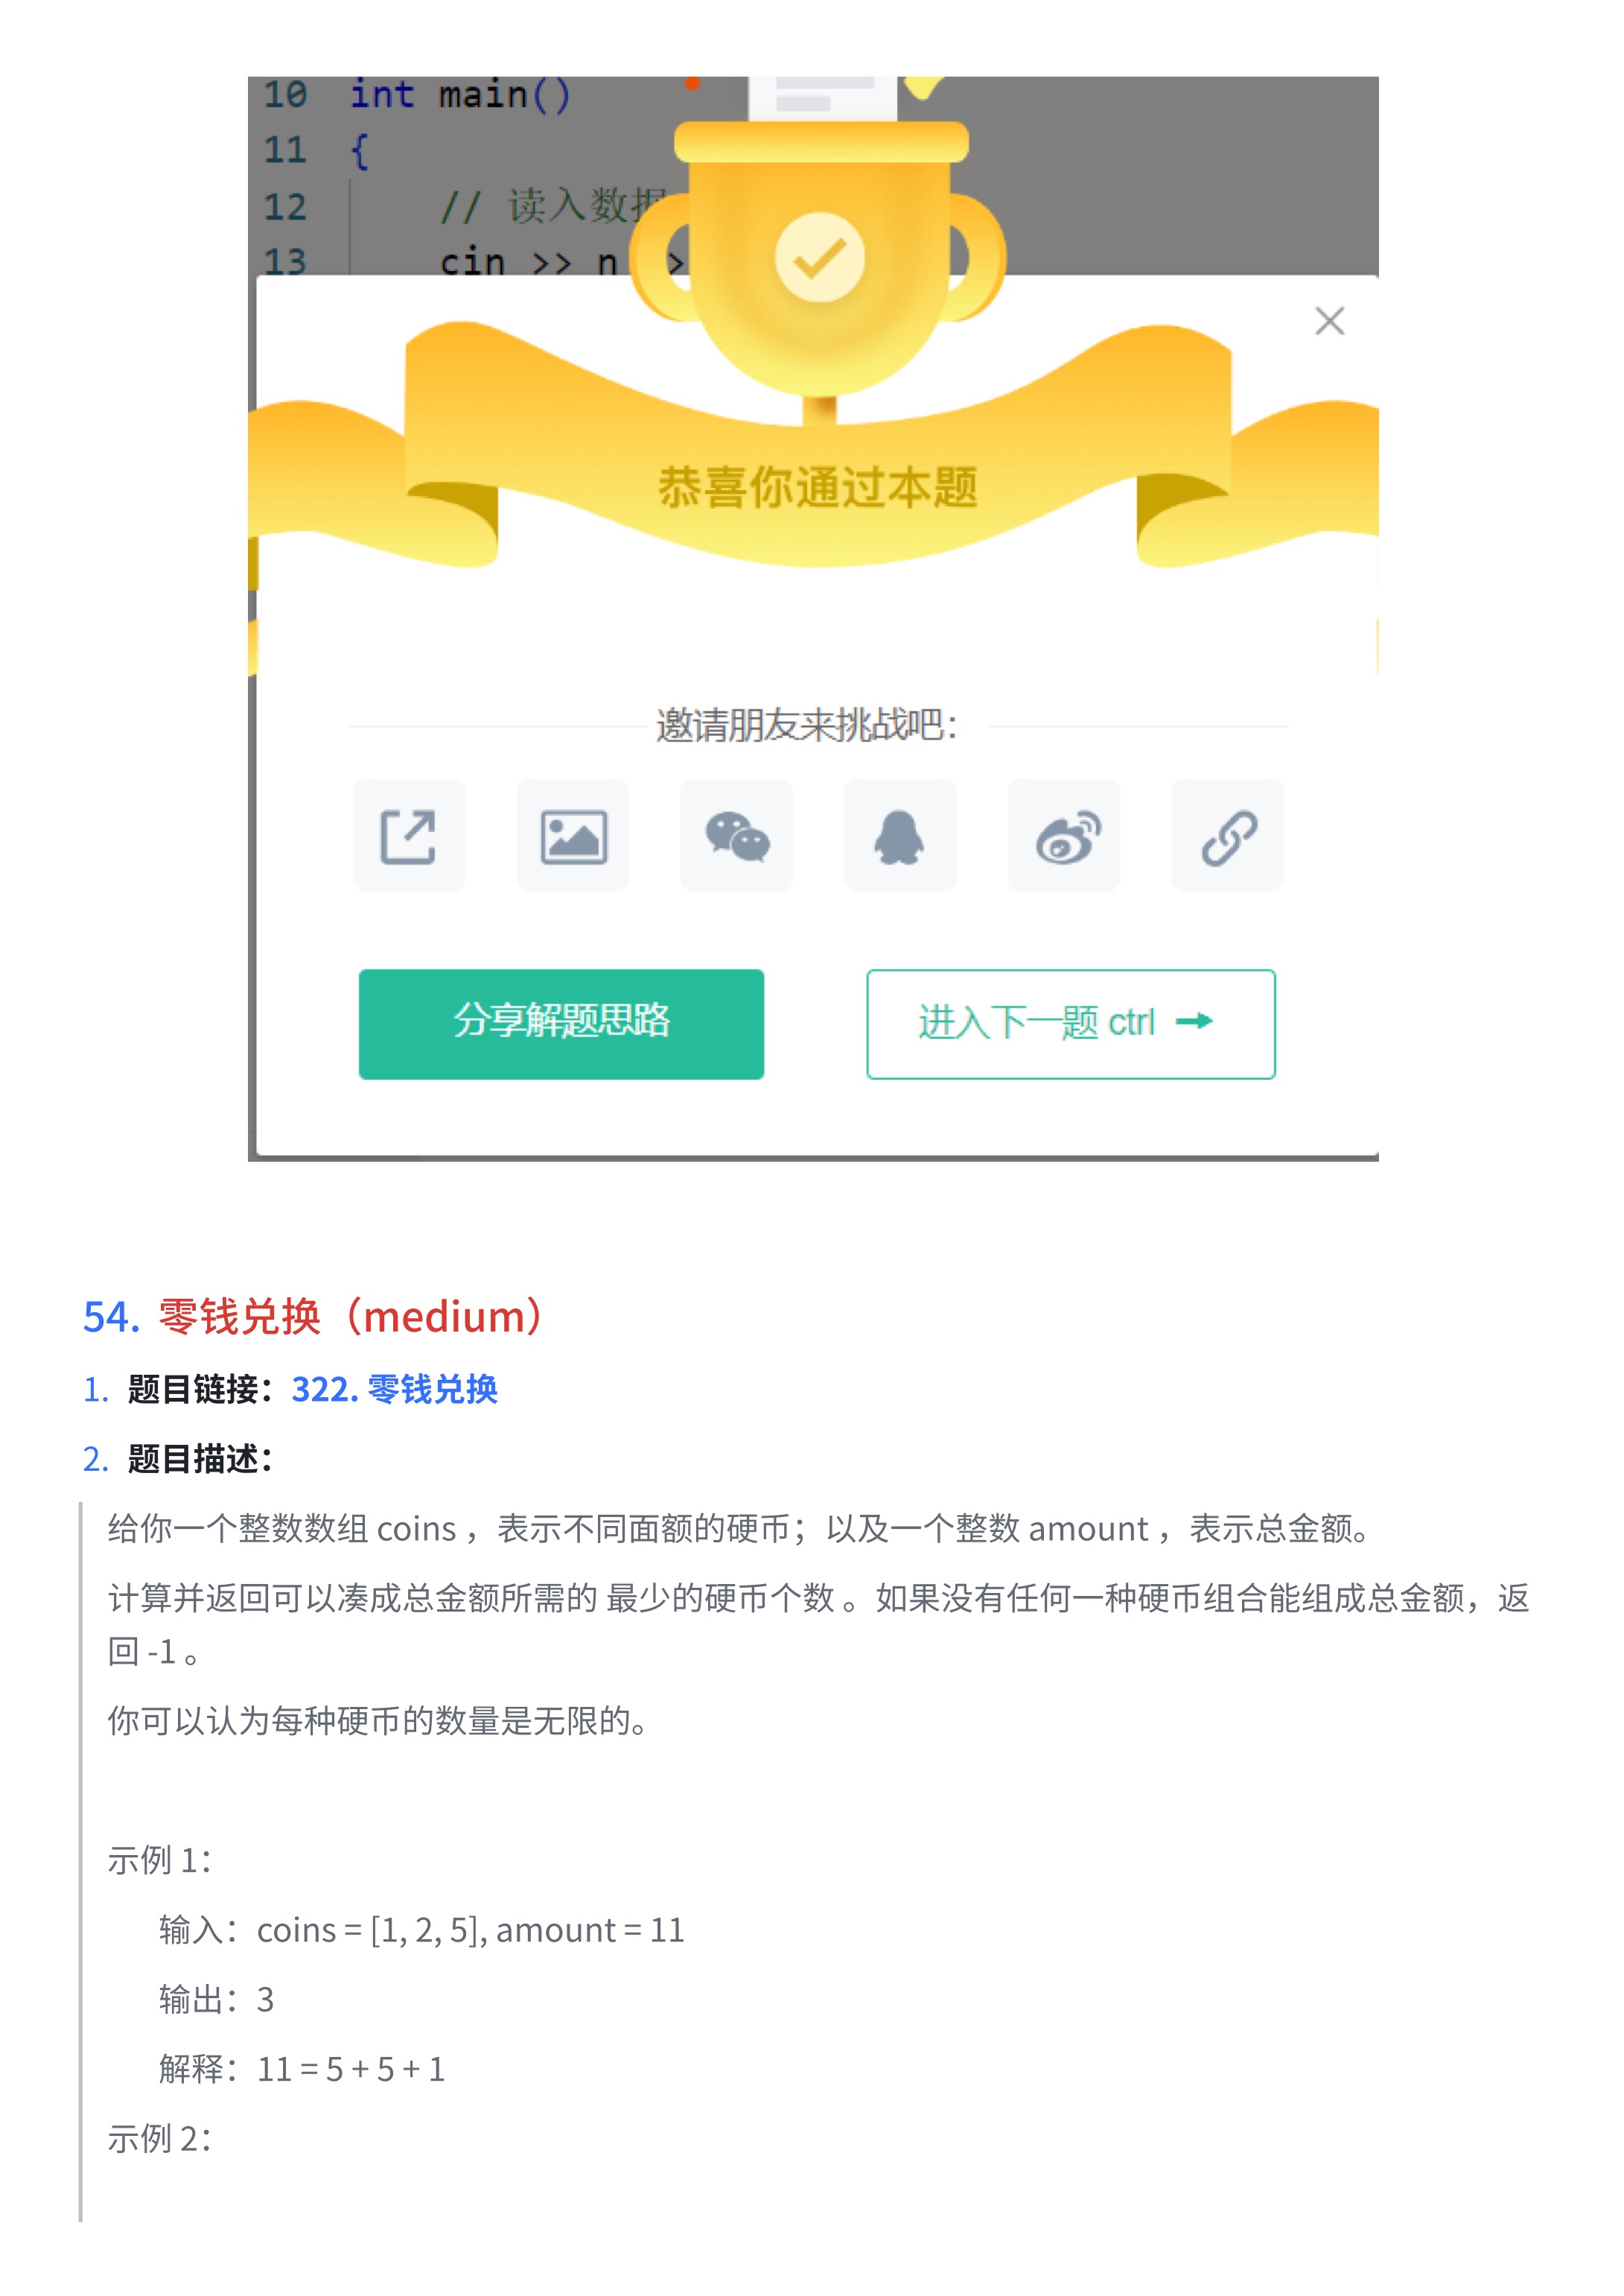This screenshot has width=1624, height=2296.
Task: Copy link chain icon
Action: [x=1228, y=836]
